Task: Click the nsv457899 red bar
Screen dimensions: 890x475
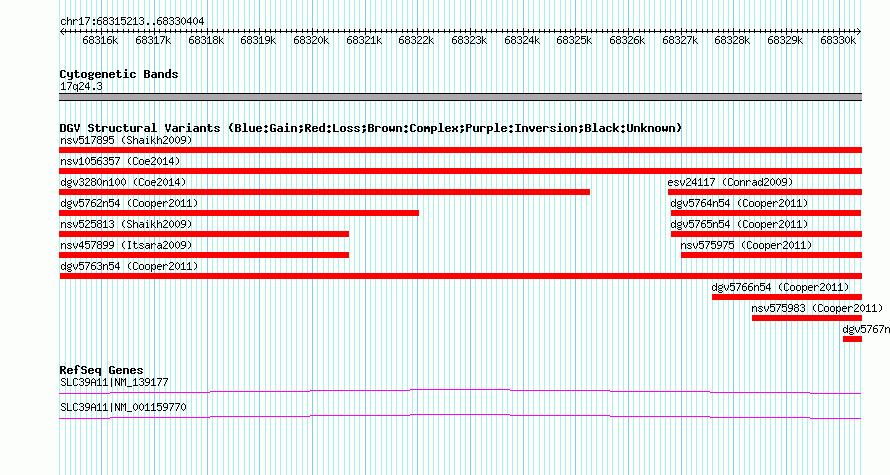Action: 204,255
